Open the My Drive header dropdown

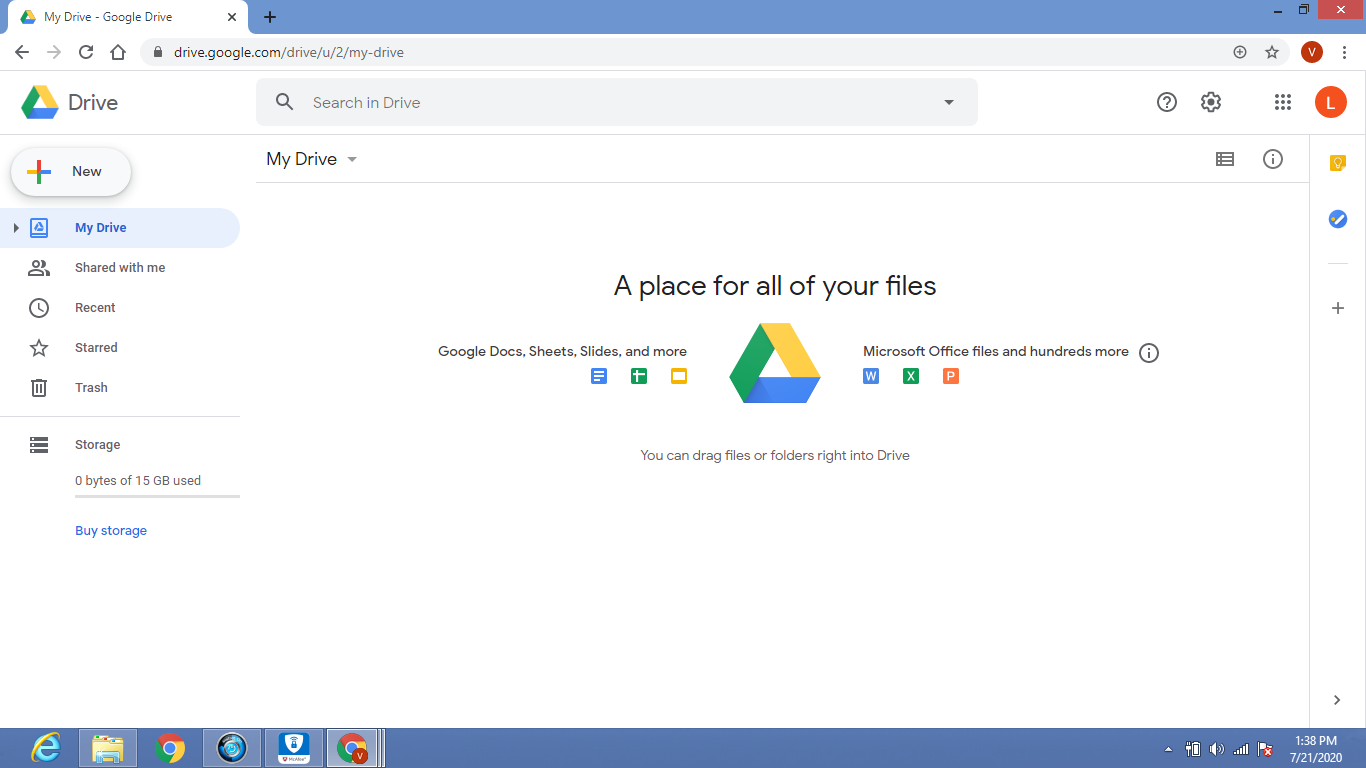352,160
